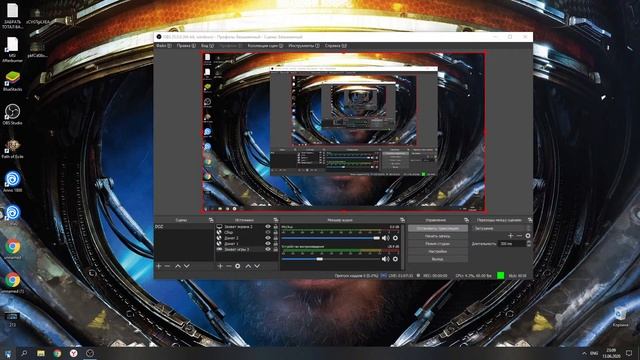Open MSI Afterburner desktop shortcut
This screenshot has width=640, height=360.
coord(12,49)
